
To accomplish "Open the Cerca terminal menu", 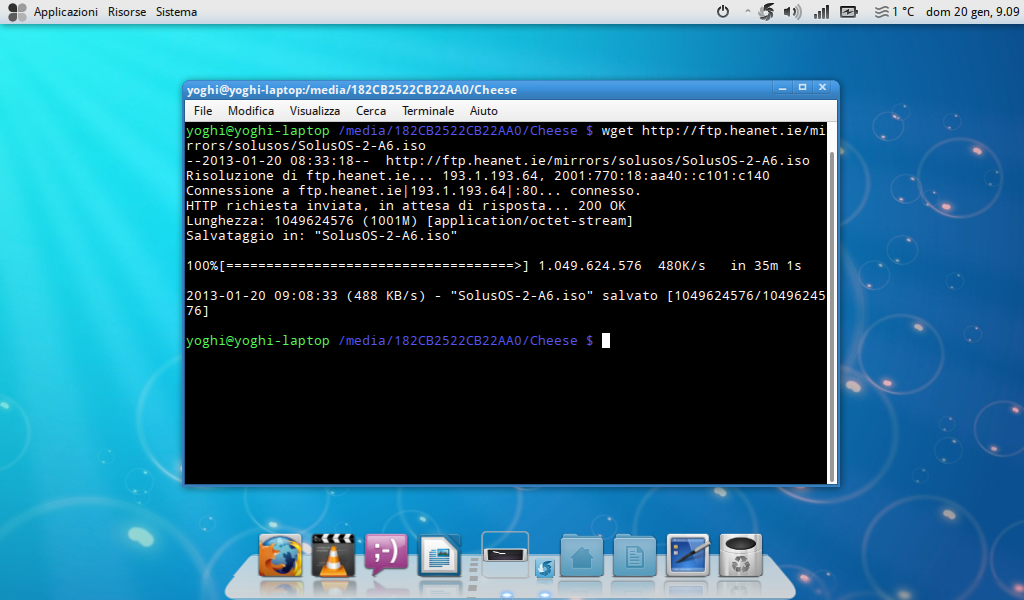I will click(371, 111).
